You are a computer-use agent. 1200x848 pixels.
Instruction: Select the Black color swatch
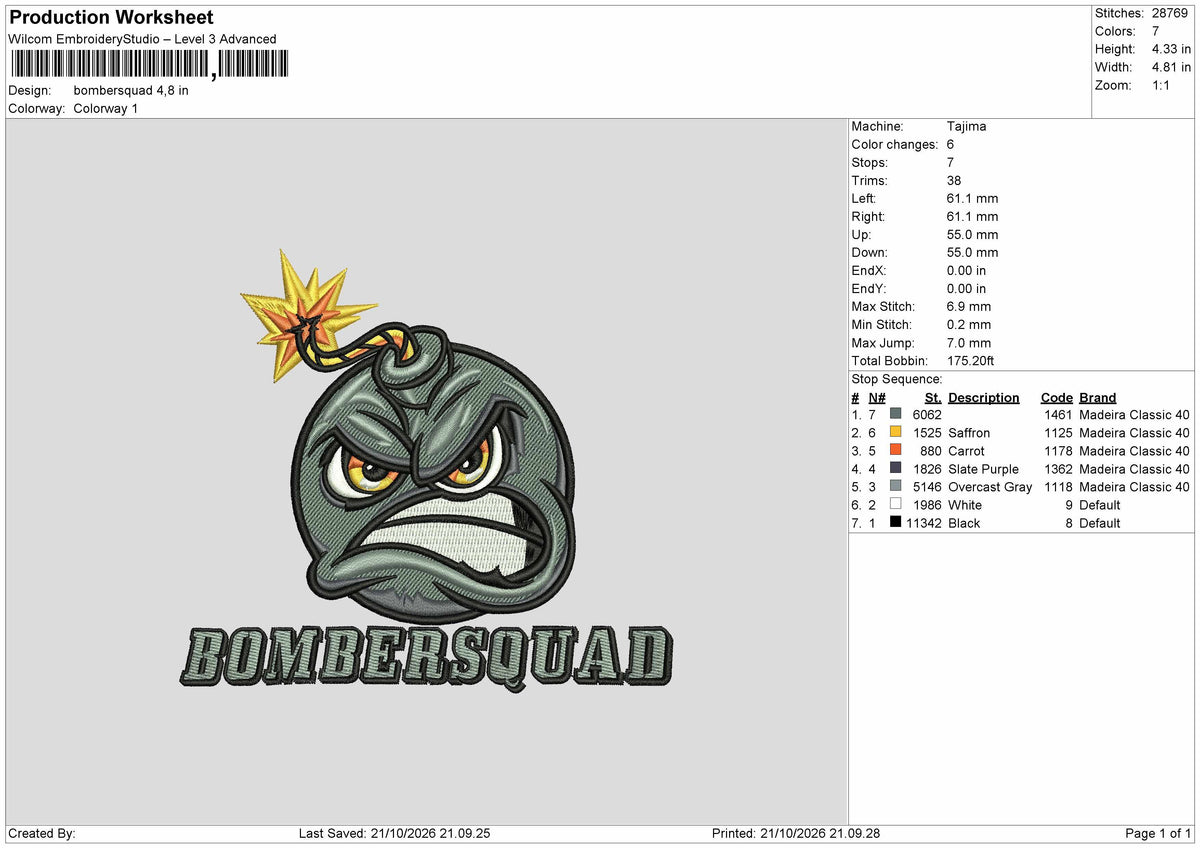(x=896, y=522)
